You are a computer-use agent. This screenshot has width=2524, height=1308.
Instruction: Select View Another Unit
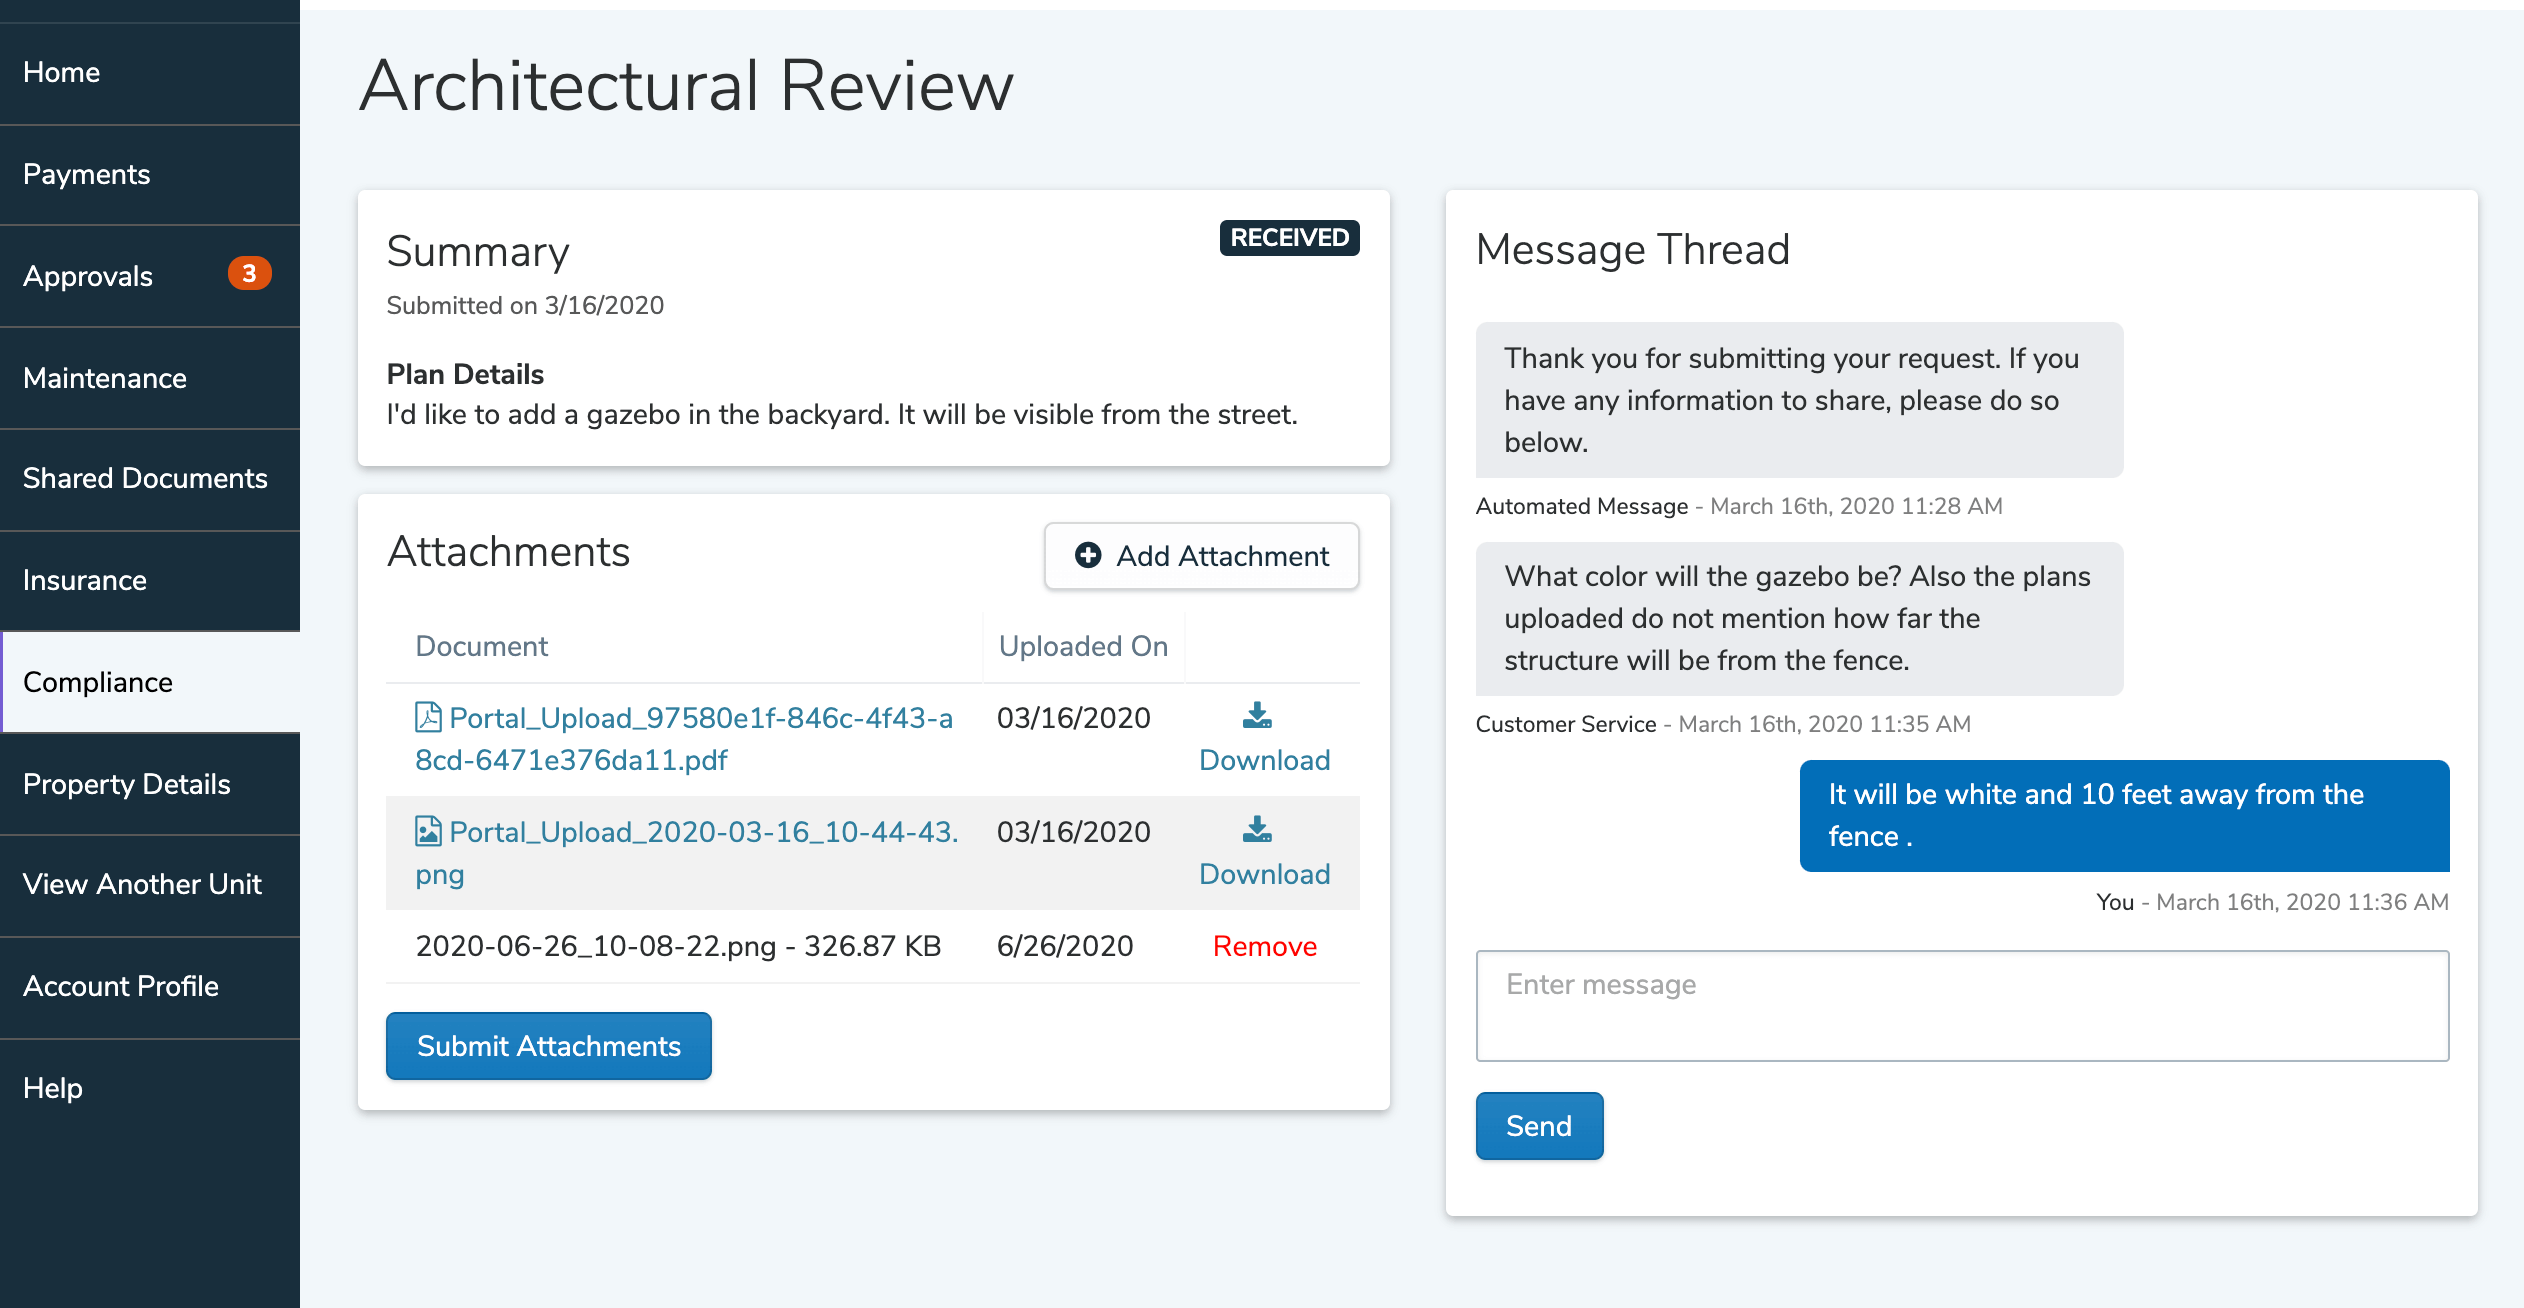point(142,884)
